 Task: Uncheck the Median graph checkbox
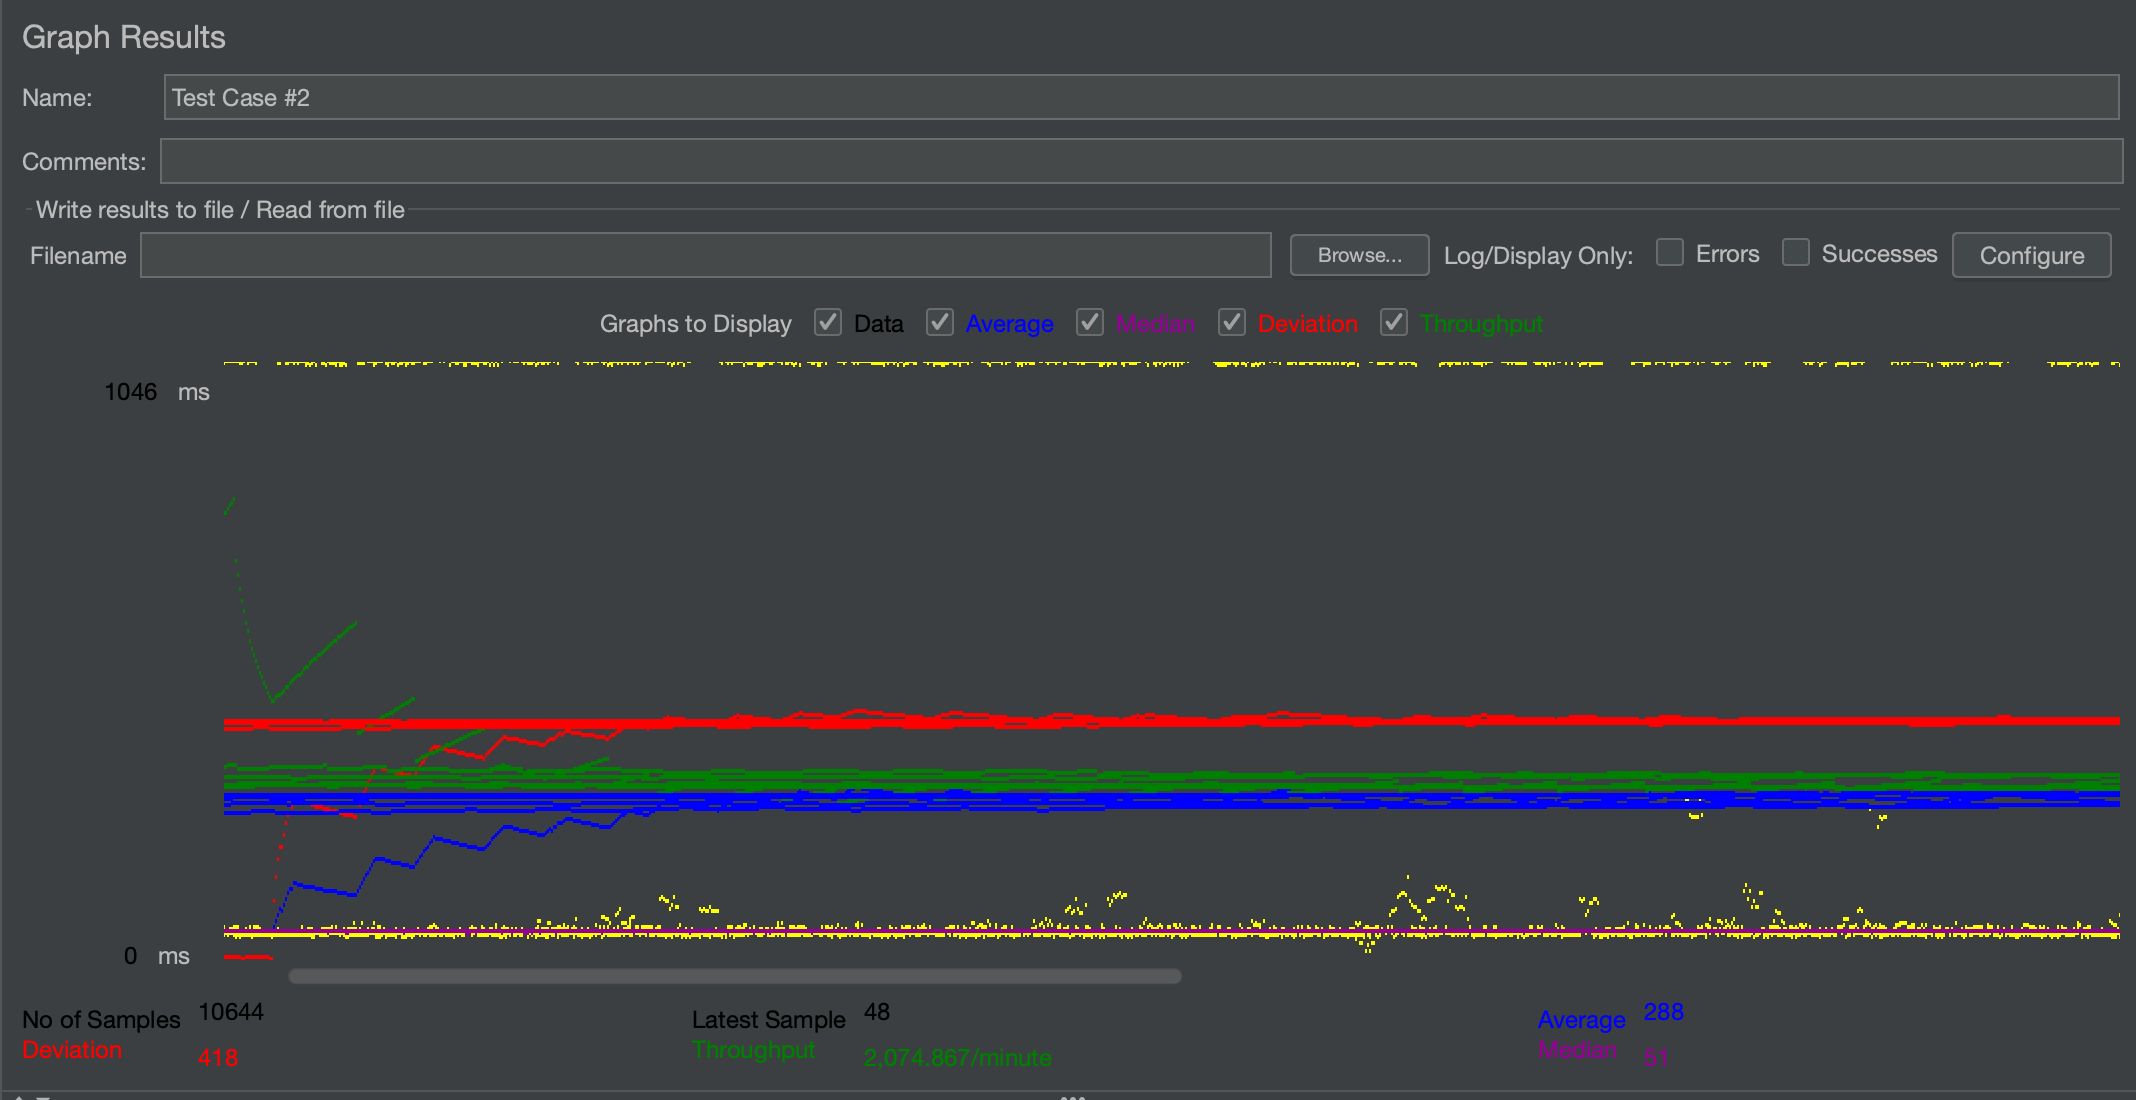click(1090, 322)
